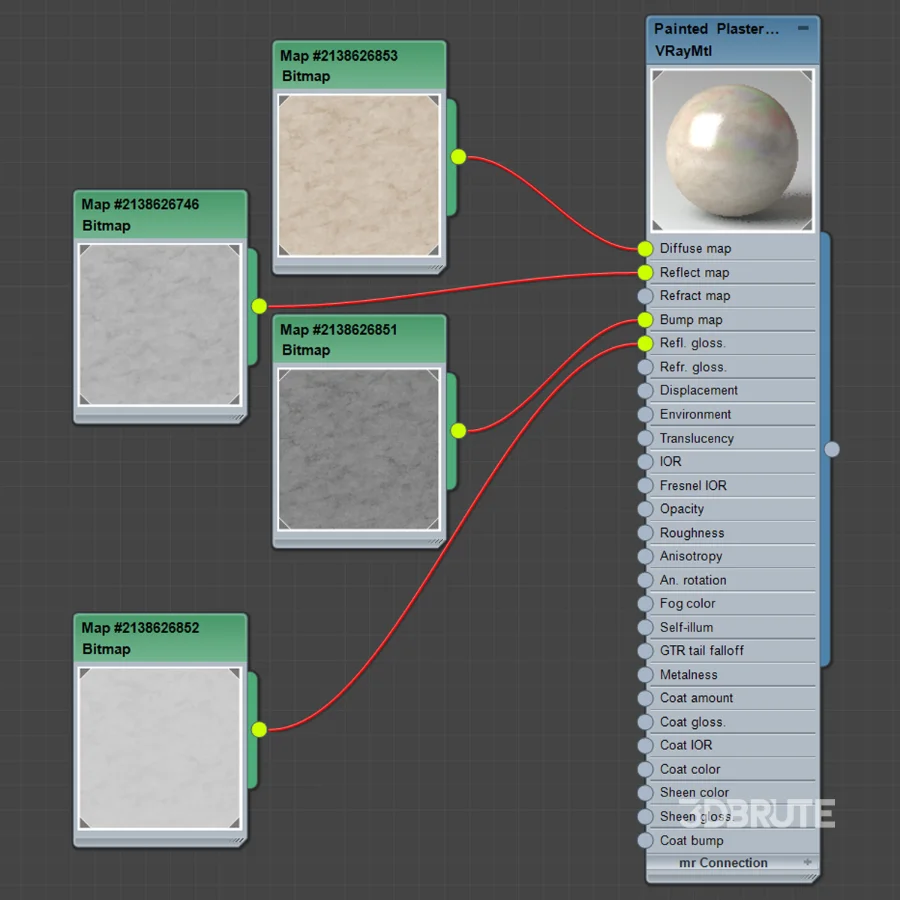The width and height of the screenshot is (900, 900).
Task: Click the VRayMtl node output socket
Action: pyautogui.click(x=832, y=449)
